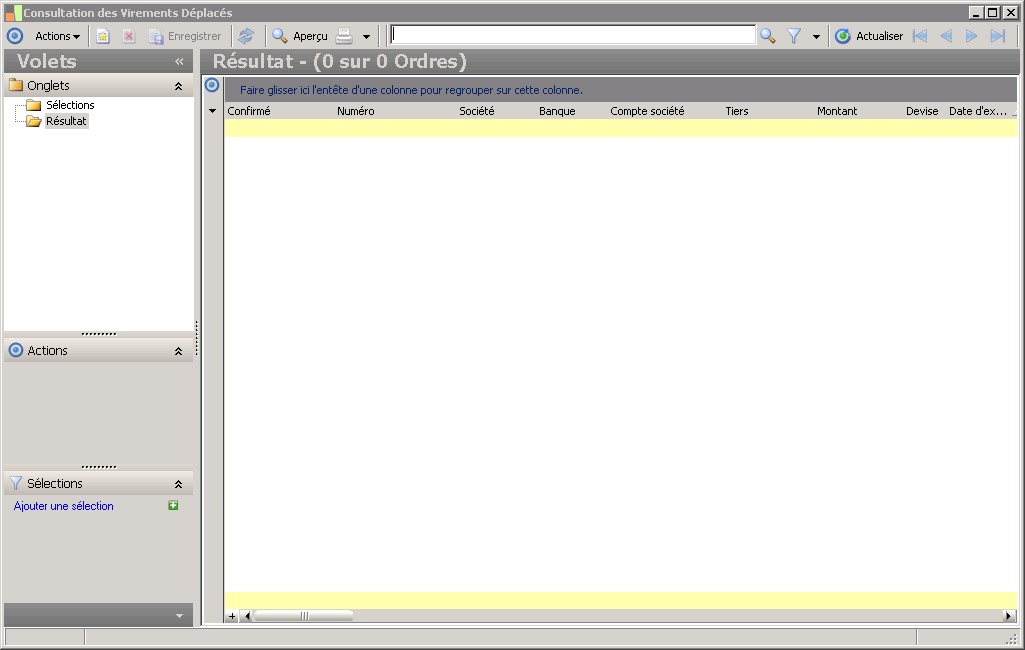Click the blue circle icon beside the grouping bar
Viewport: 1025px width, 650px height.
point(212,85)
